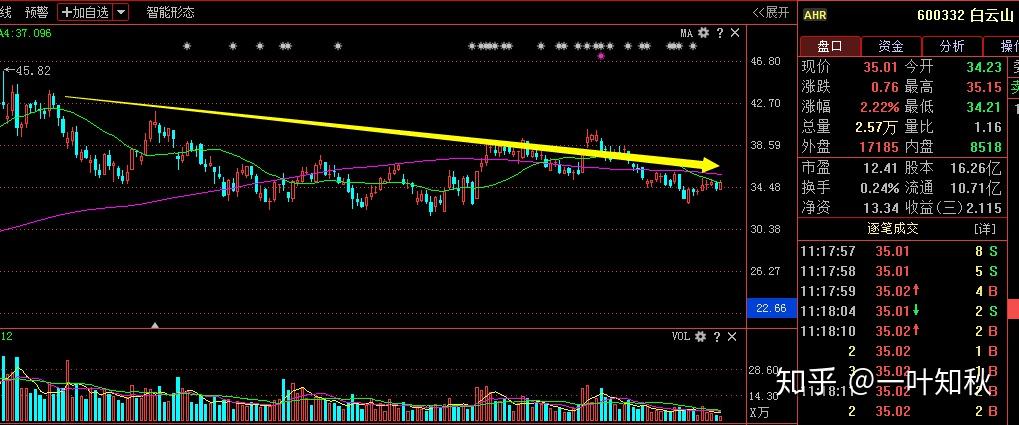The width and height of the screenshot is (1019, 425).
Task: Click MA indicator help question mark
Action: click(x=719, y=33)
